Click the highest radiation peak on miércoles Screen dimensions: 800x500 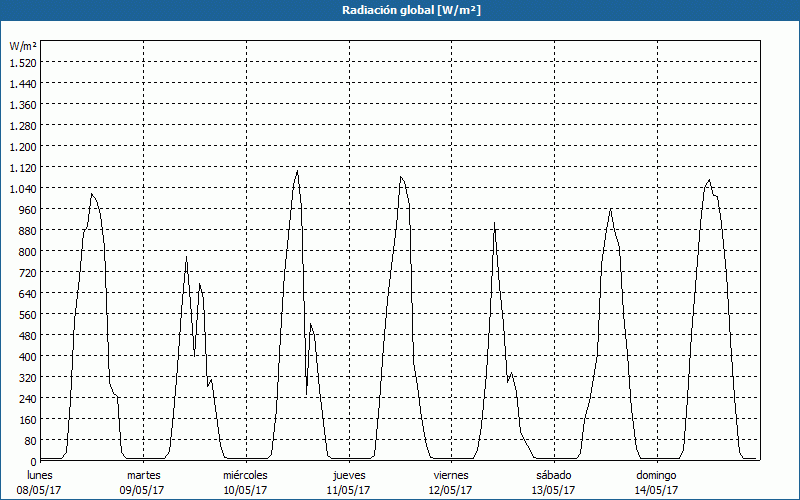click(297, 171)
